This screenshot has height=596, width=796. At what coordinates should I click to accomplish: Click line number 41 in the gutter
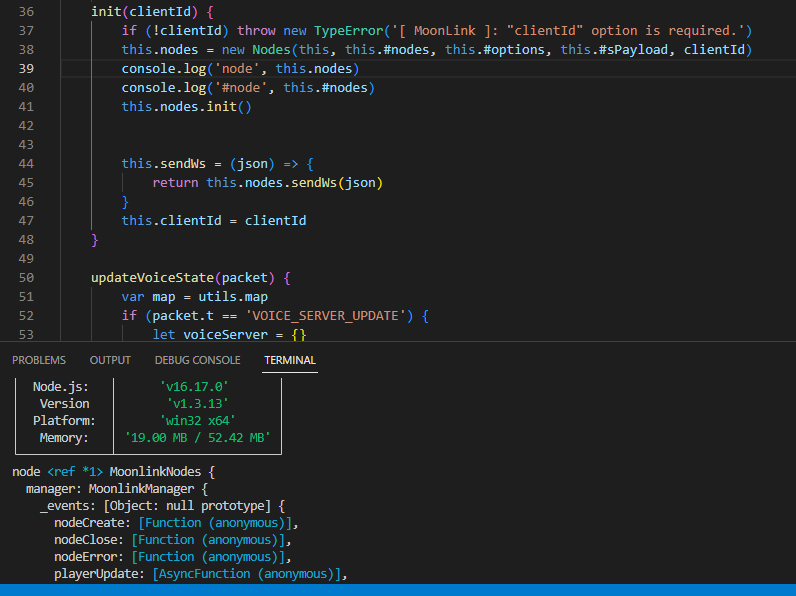pyautogui.click(x=26, y=107)
